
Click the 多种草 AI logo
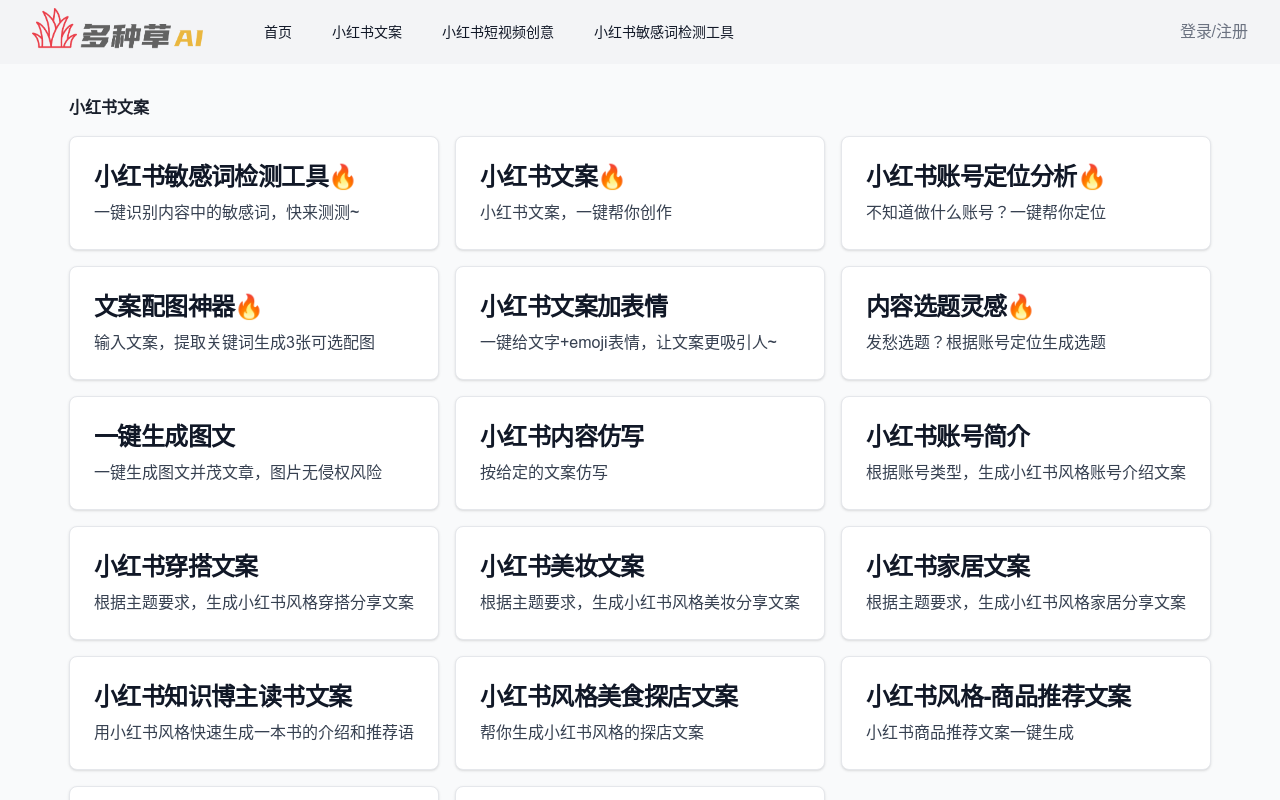click(x=118, y=30)
